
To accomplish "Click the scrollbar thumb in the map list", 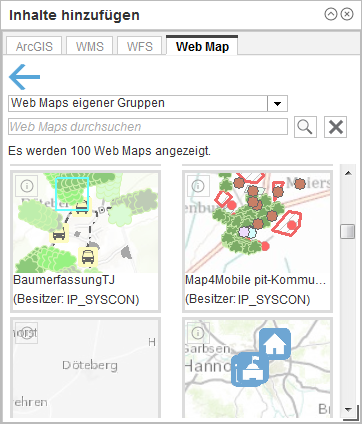I will (347, 231).
